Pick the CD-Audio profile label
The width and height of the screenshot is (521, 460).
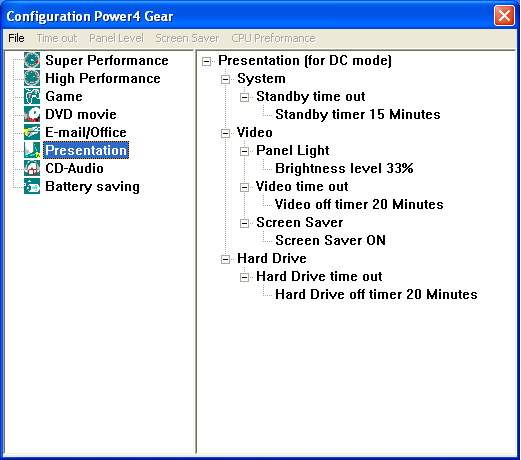(74, 168)
